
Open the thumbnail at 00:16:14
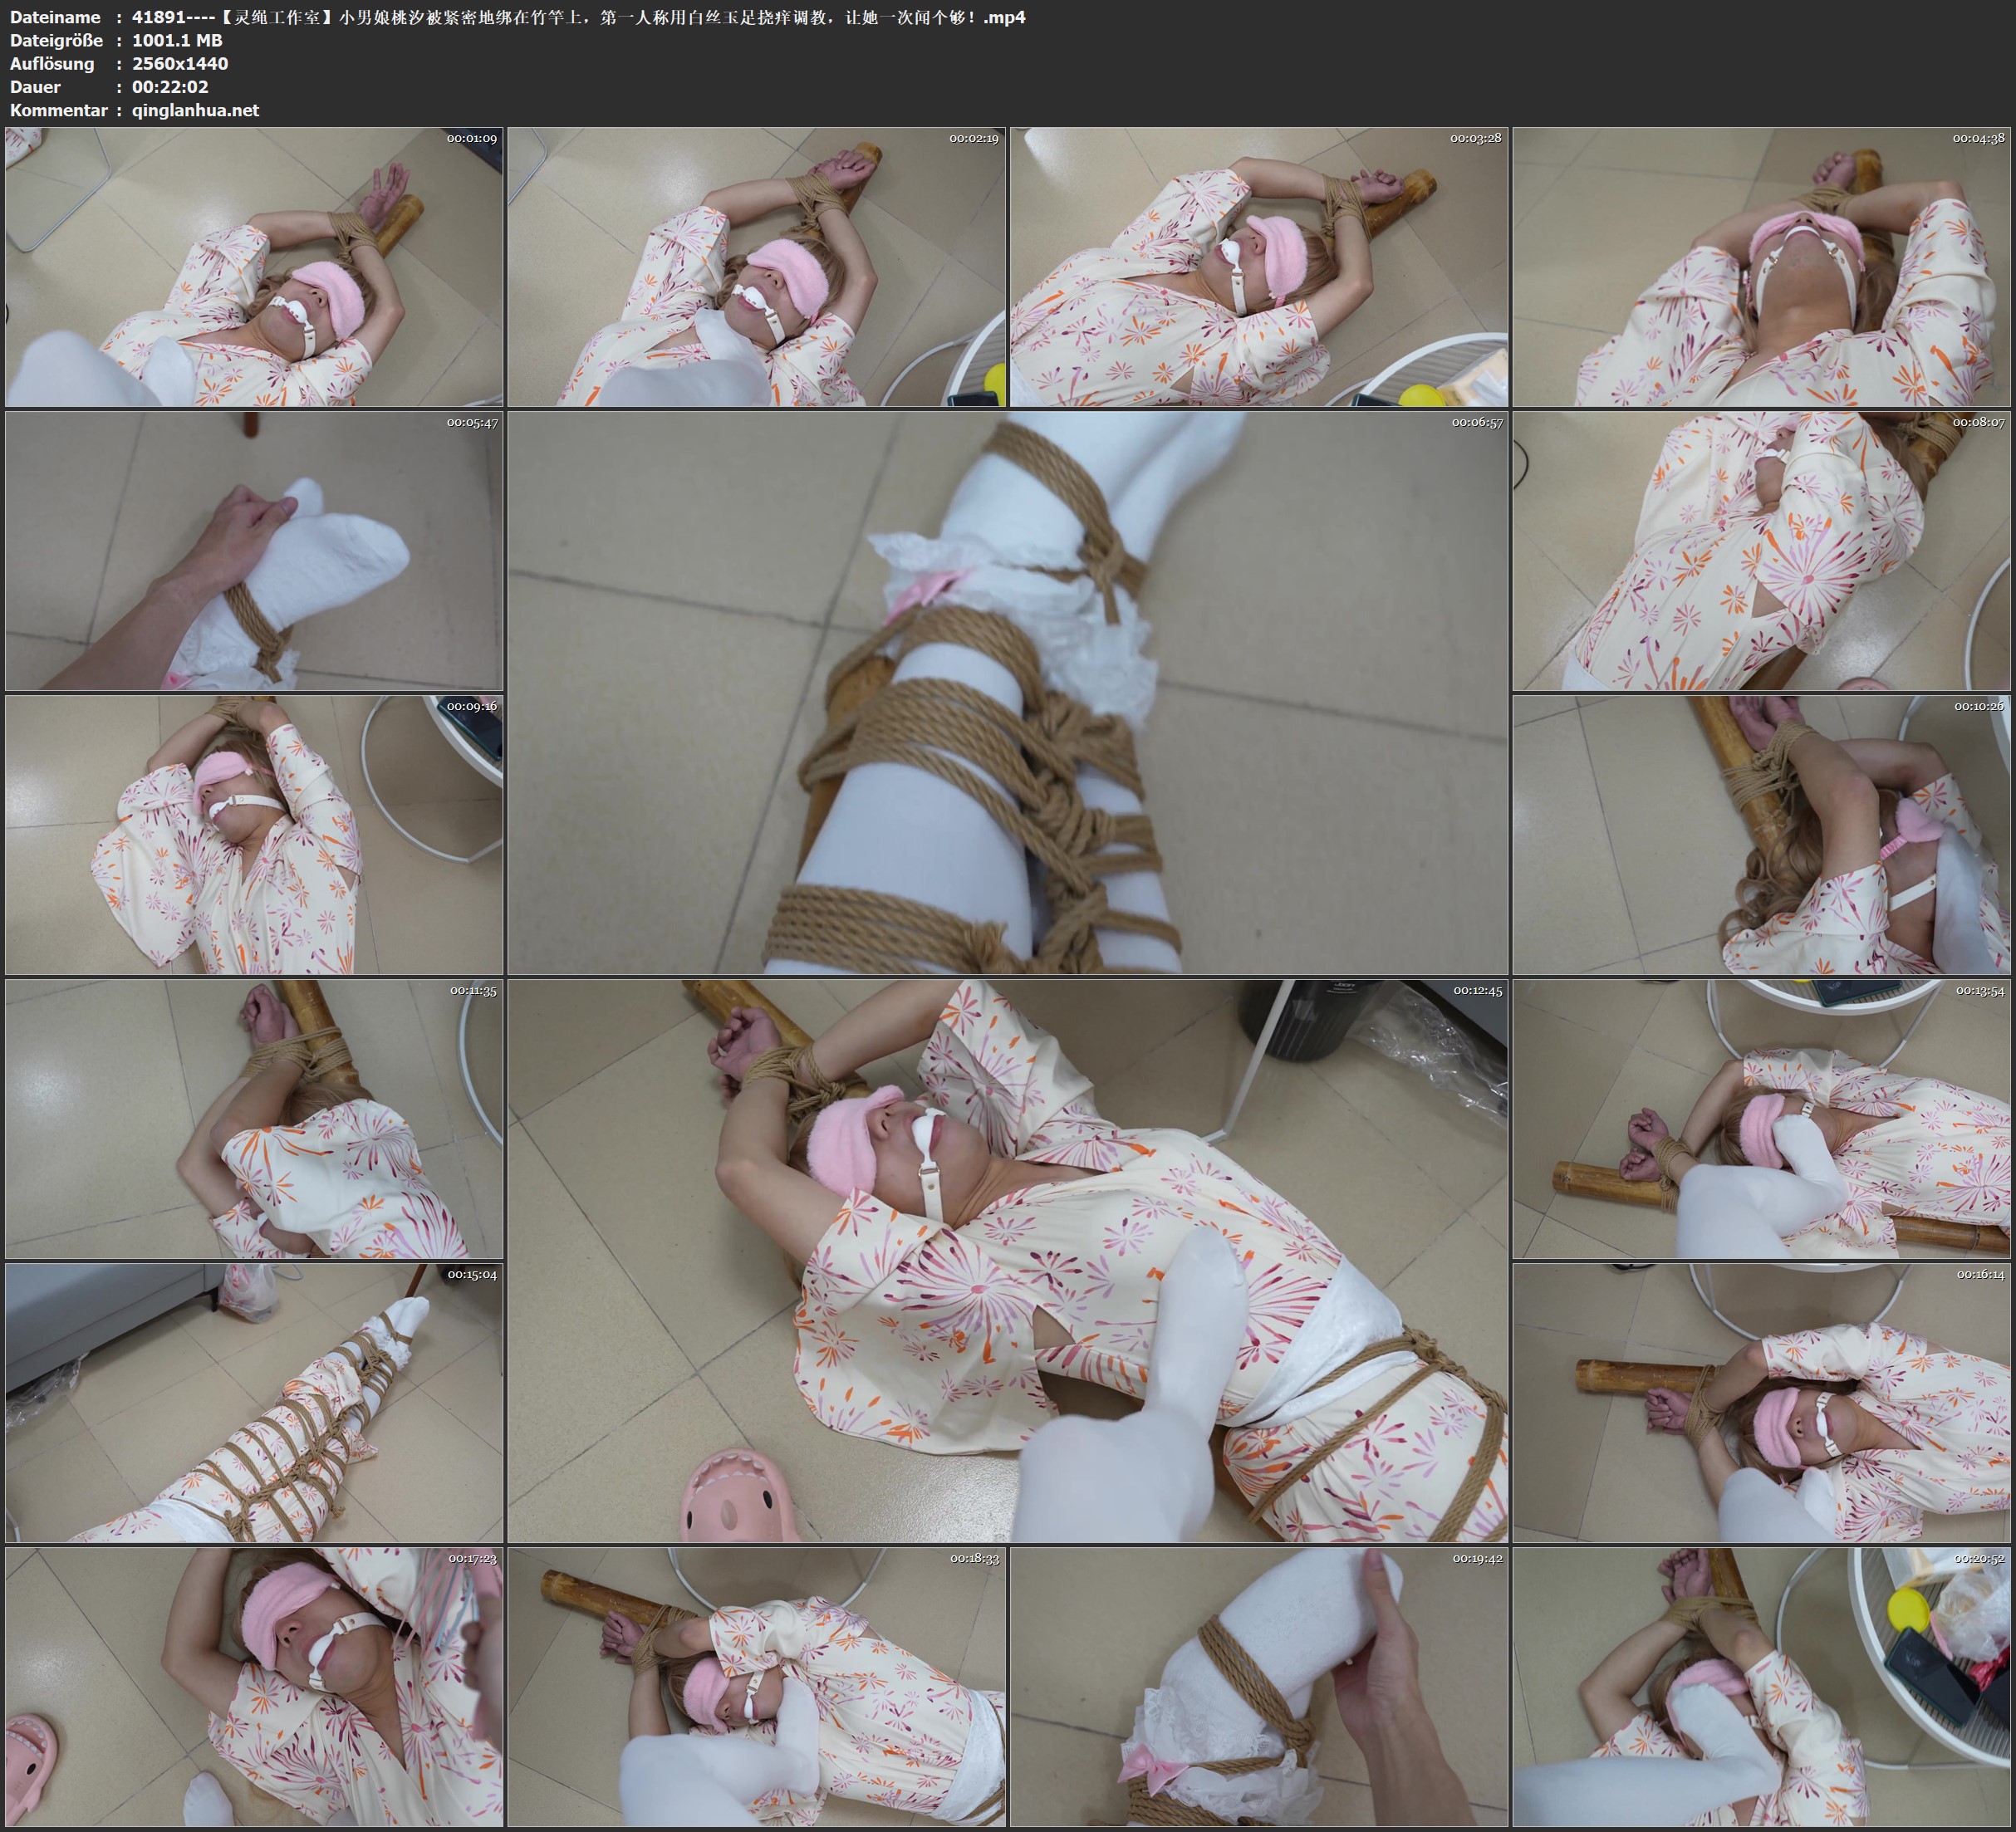tap(1761, 1403)
